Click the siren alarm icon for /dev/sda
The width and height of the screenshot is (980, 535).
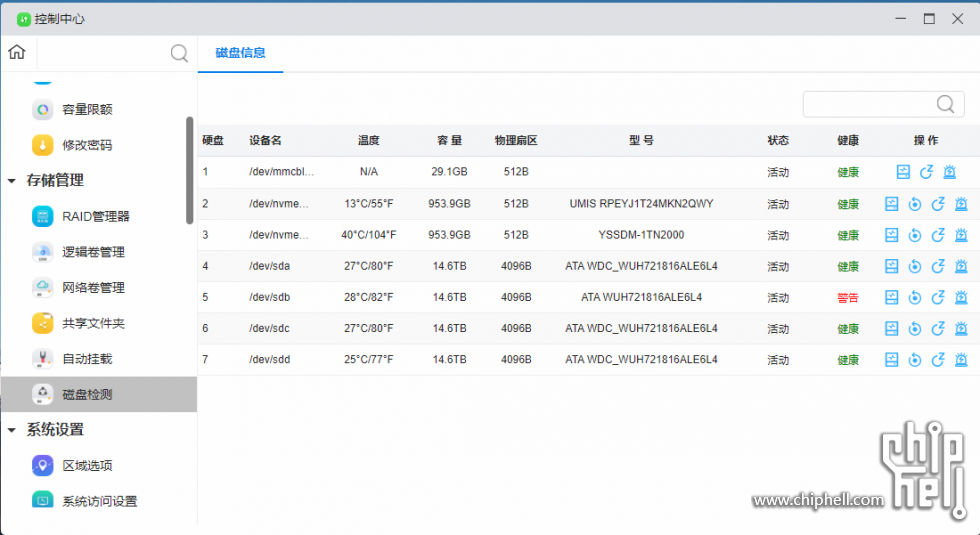[x=961, y=266]
